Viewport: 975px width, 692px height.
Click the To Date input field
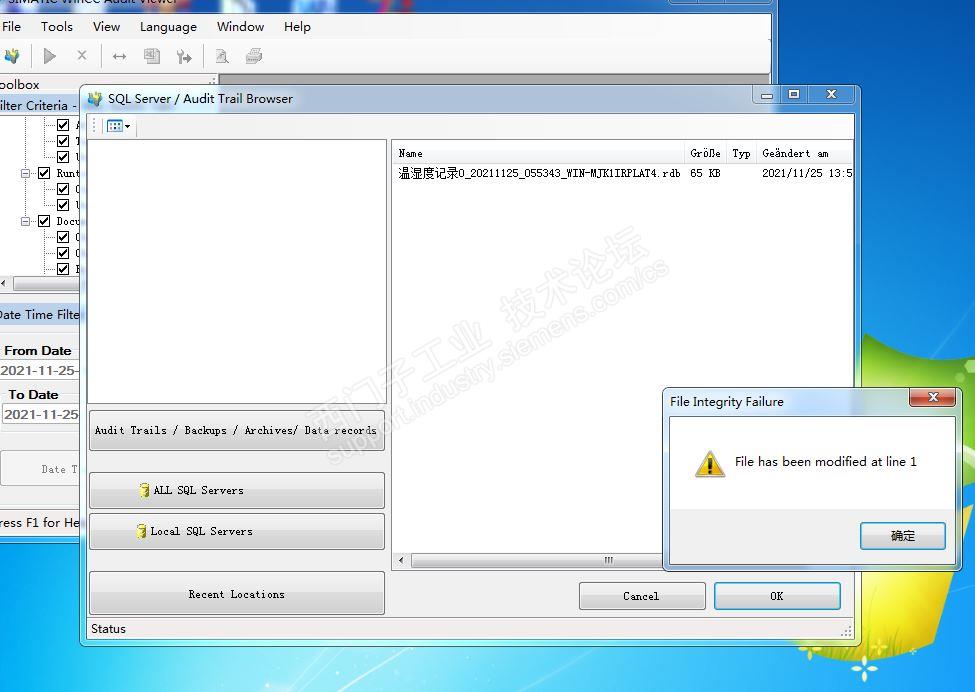coord(41,414)
